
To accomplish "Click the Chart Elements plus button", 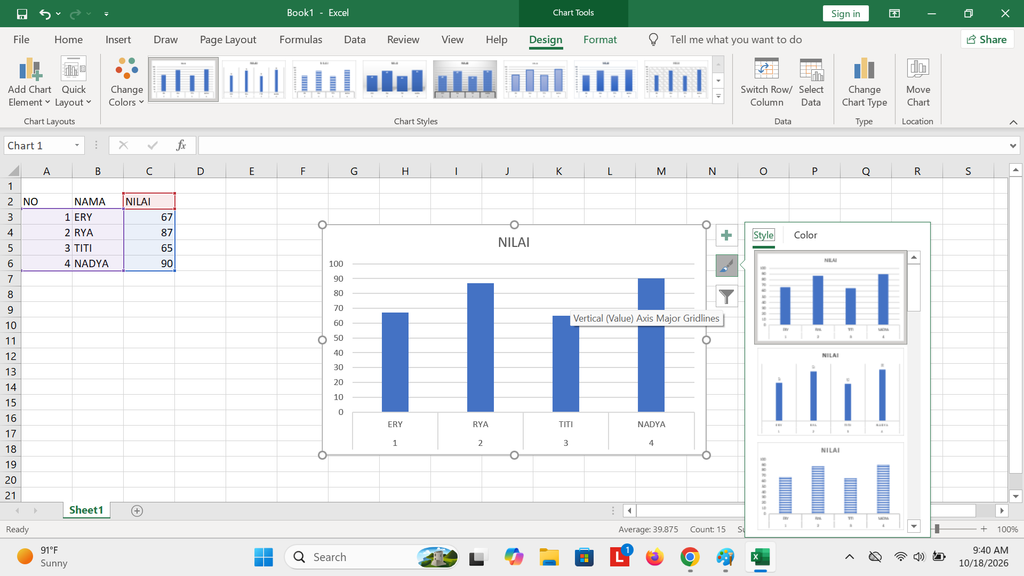I will click(x=726, y=235).
